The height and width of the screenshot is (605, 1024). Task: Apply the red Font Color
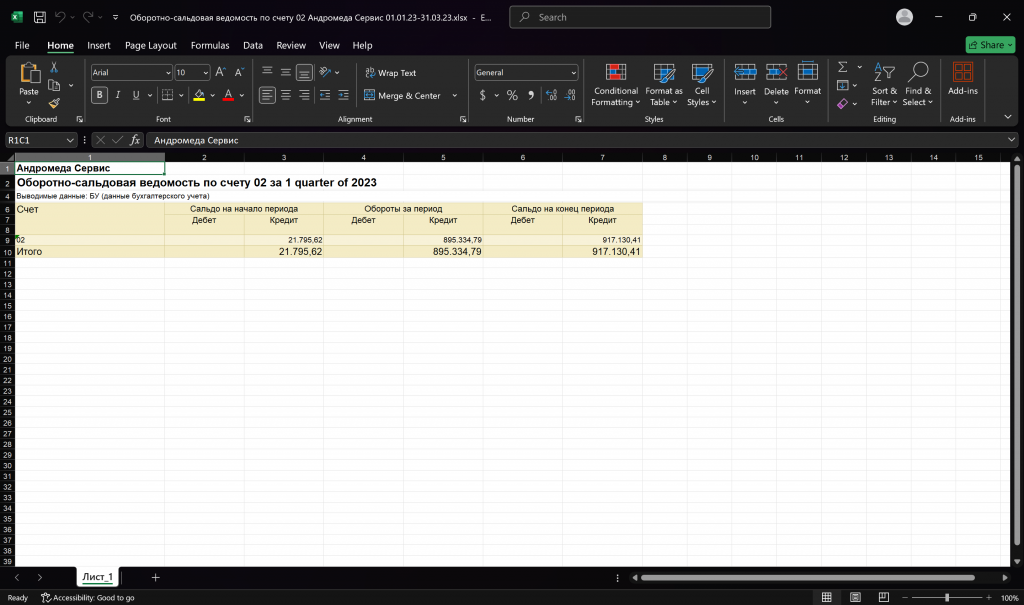point(228,95)
